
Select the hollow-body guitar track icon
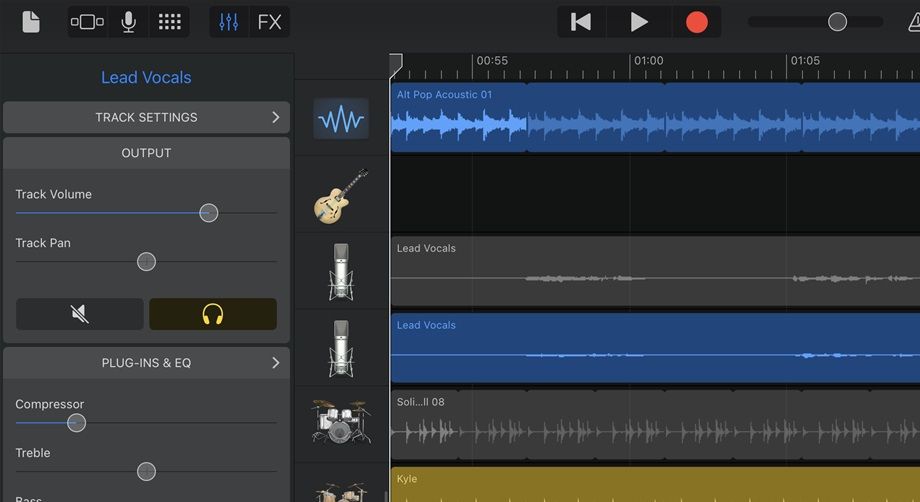[x=341, y=196]
